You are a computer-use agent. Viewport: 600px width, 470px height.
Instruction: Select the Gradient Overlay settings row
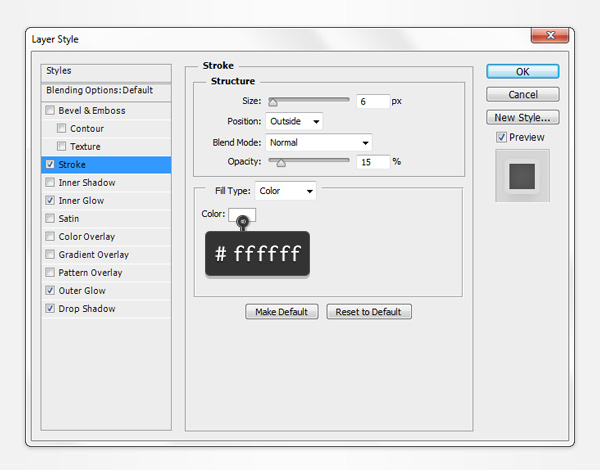tap(106, 255)
